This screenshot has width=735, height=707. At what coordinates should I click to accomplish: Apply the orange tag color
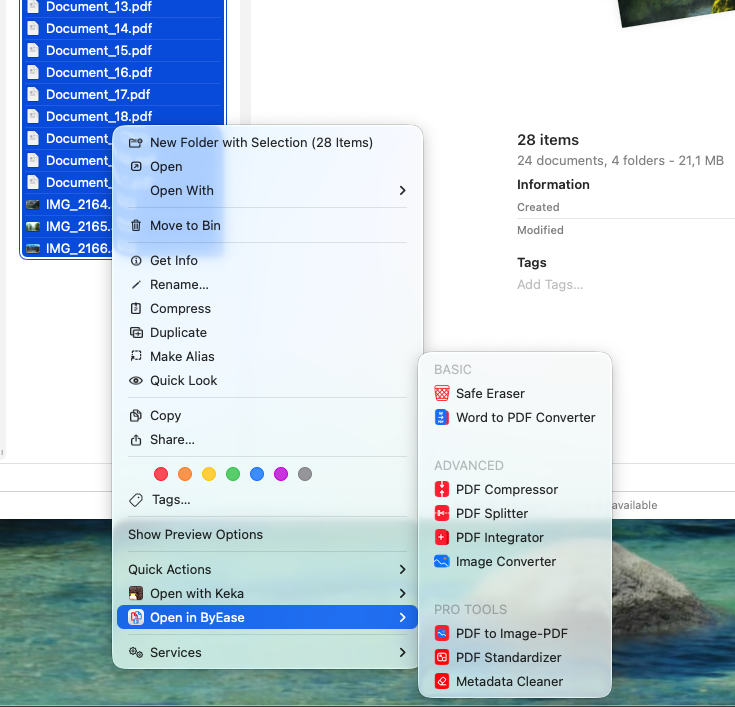185,474
